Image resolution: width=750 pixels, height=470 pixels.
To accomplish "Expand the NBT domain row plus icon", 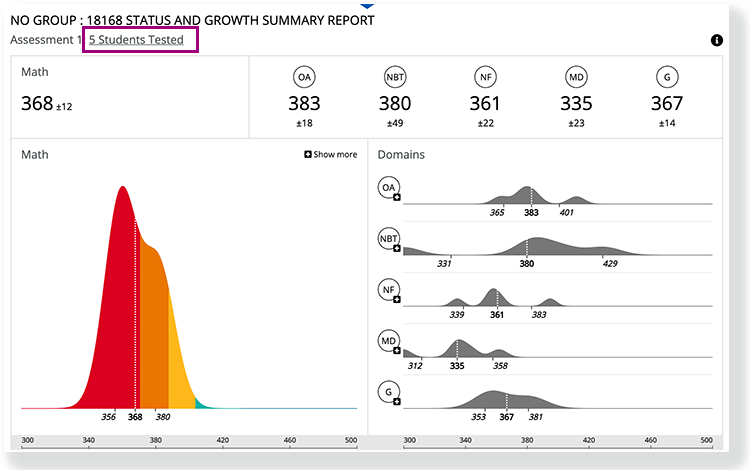I will coord(397,249).
